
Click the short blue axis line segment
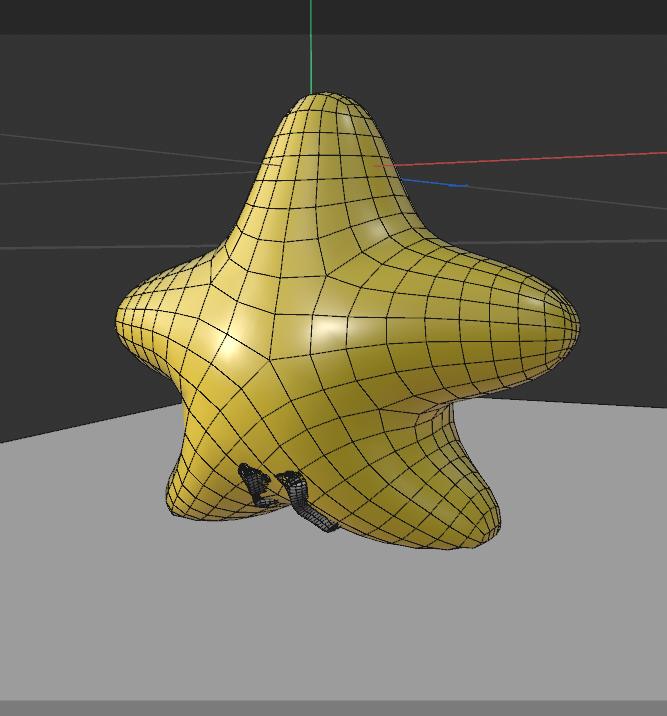pyautogui.click(x=436, y=182)
